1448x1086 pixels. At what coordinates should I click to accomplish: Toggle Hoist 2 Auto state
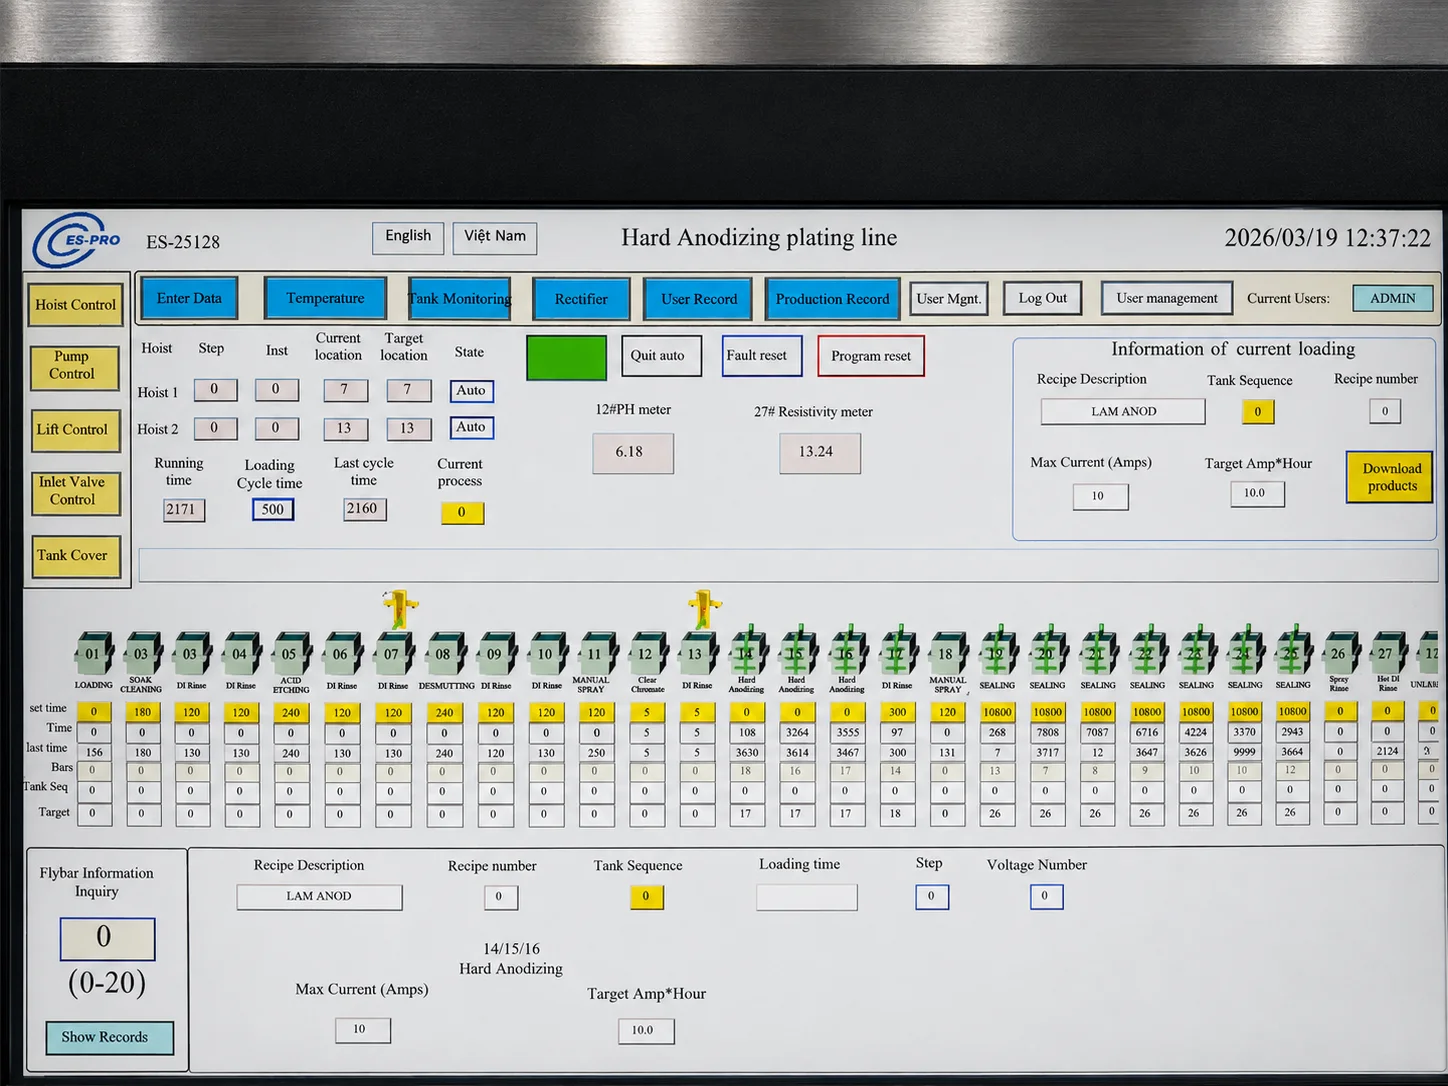click(x=471, y=427)
